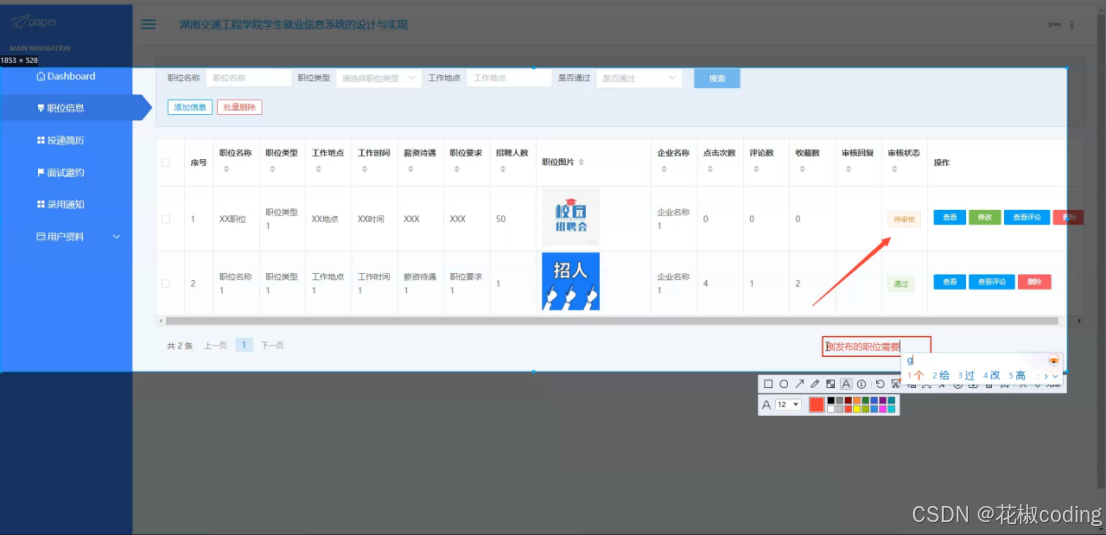Sort by 职位图片 column arrows
The image size is (1106, 535).
(x=581, y=162)
